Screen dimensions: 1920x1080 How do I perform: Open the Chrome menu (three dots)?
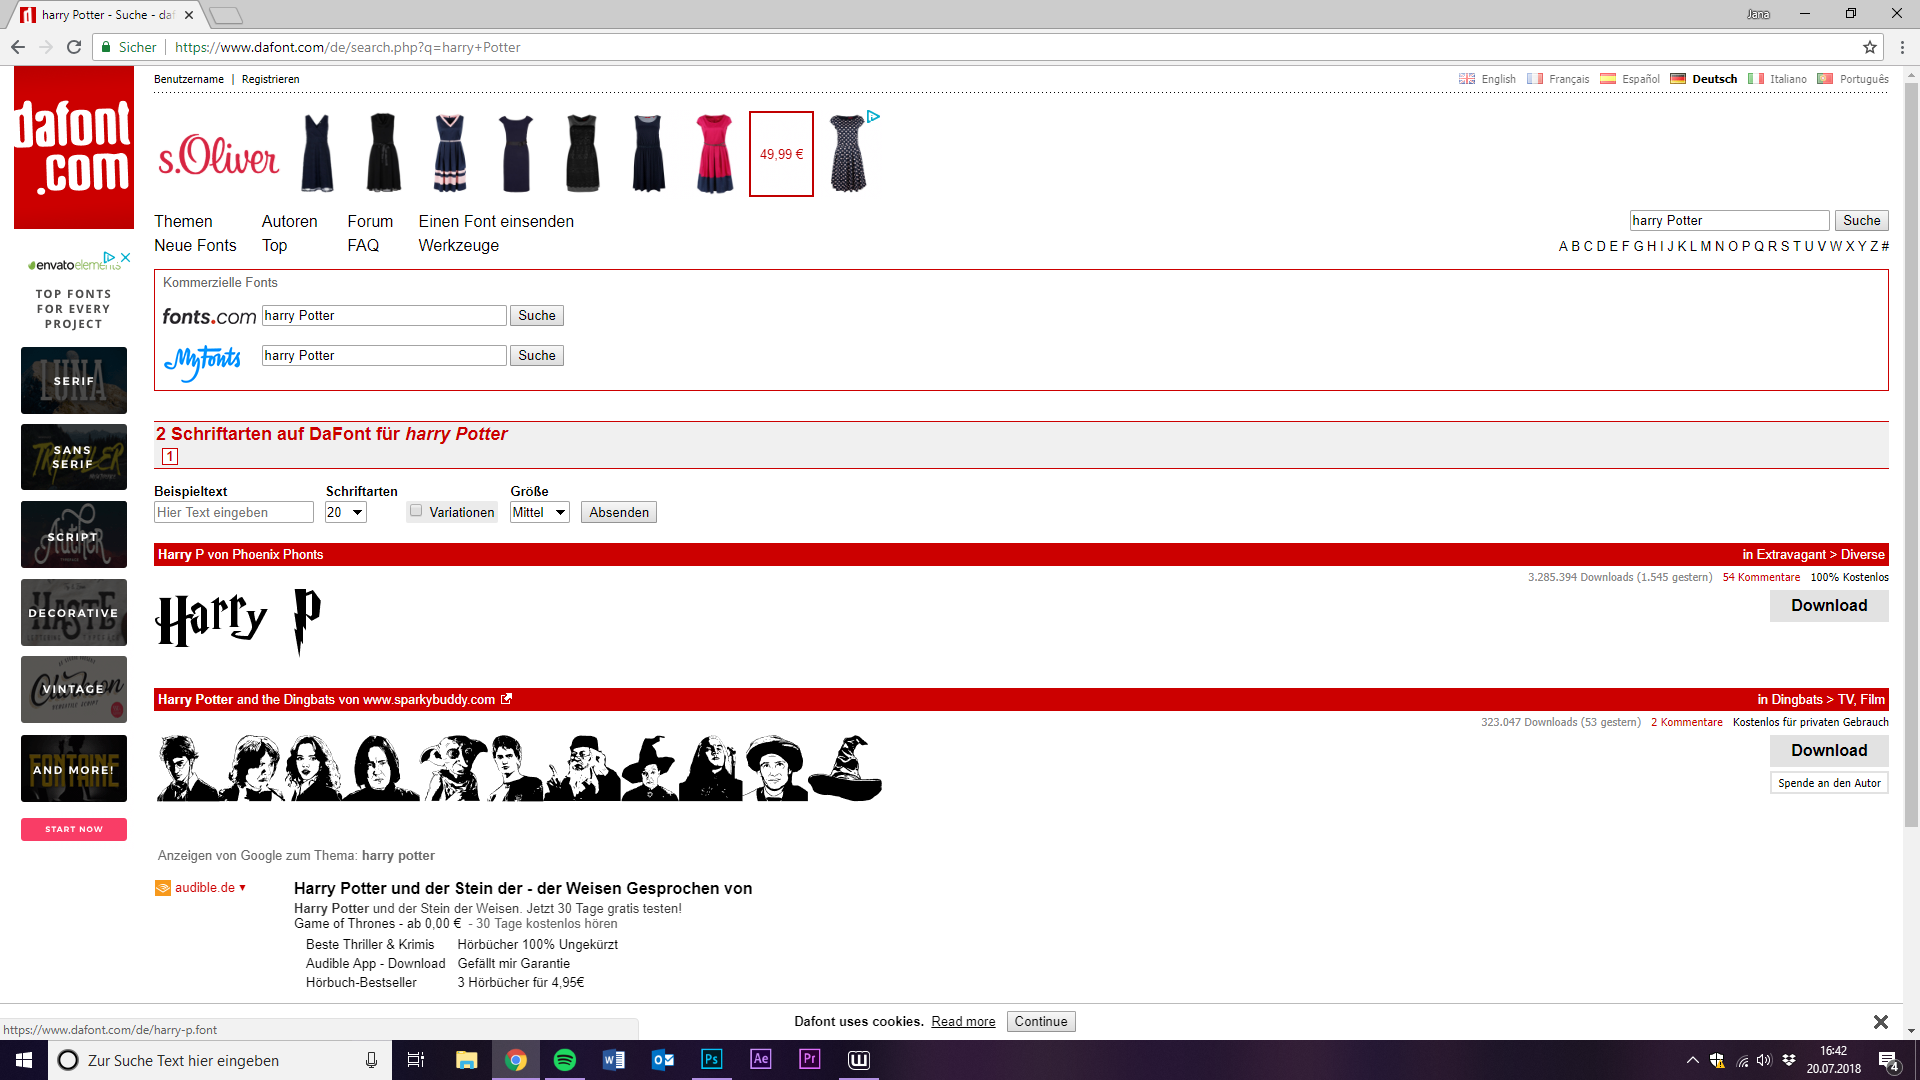(1902, 47)
